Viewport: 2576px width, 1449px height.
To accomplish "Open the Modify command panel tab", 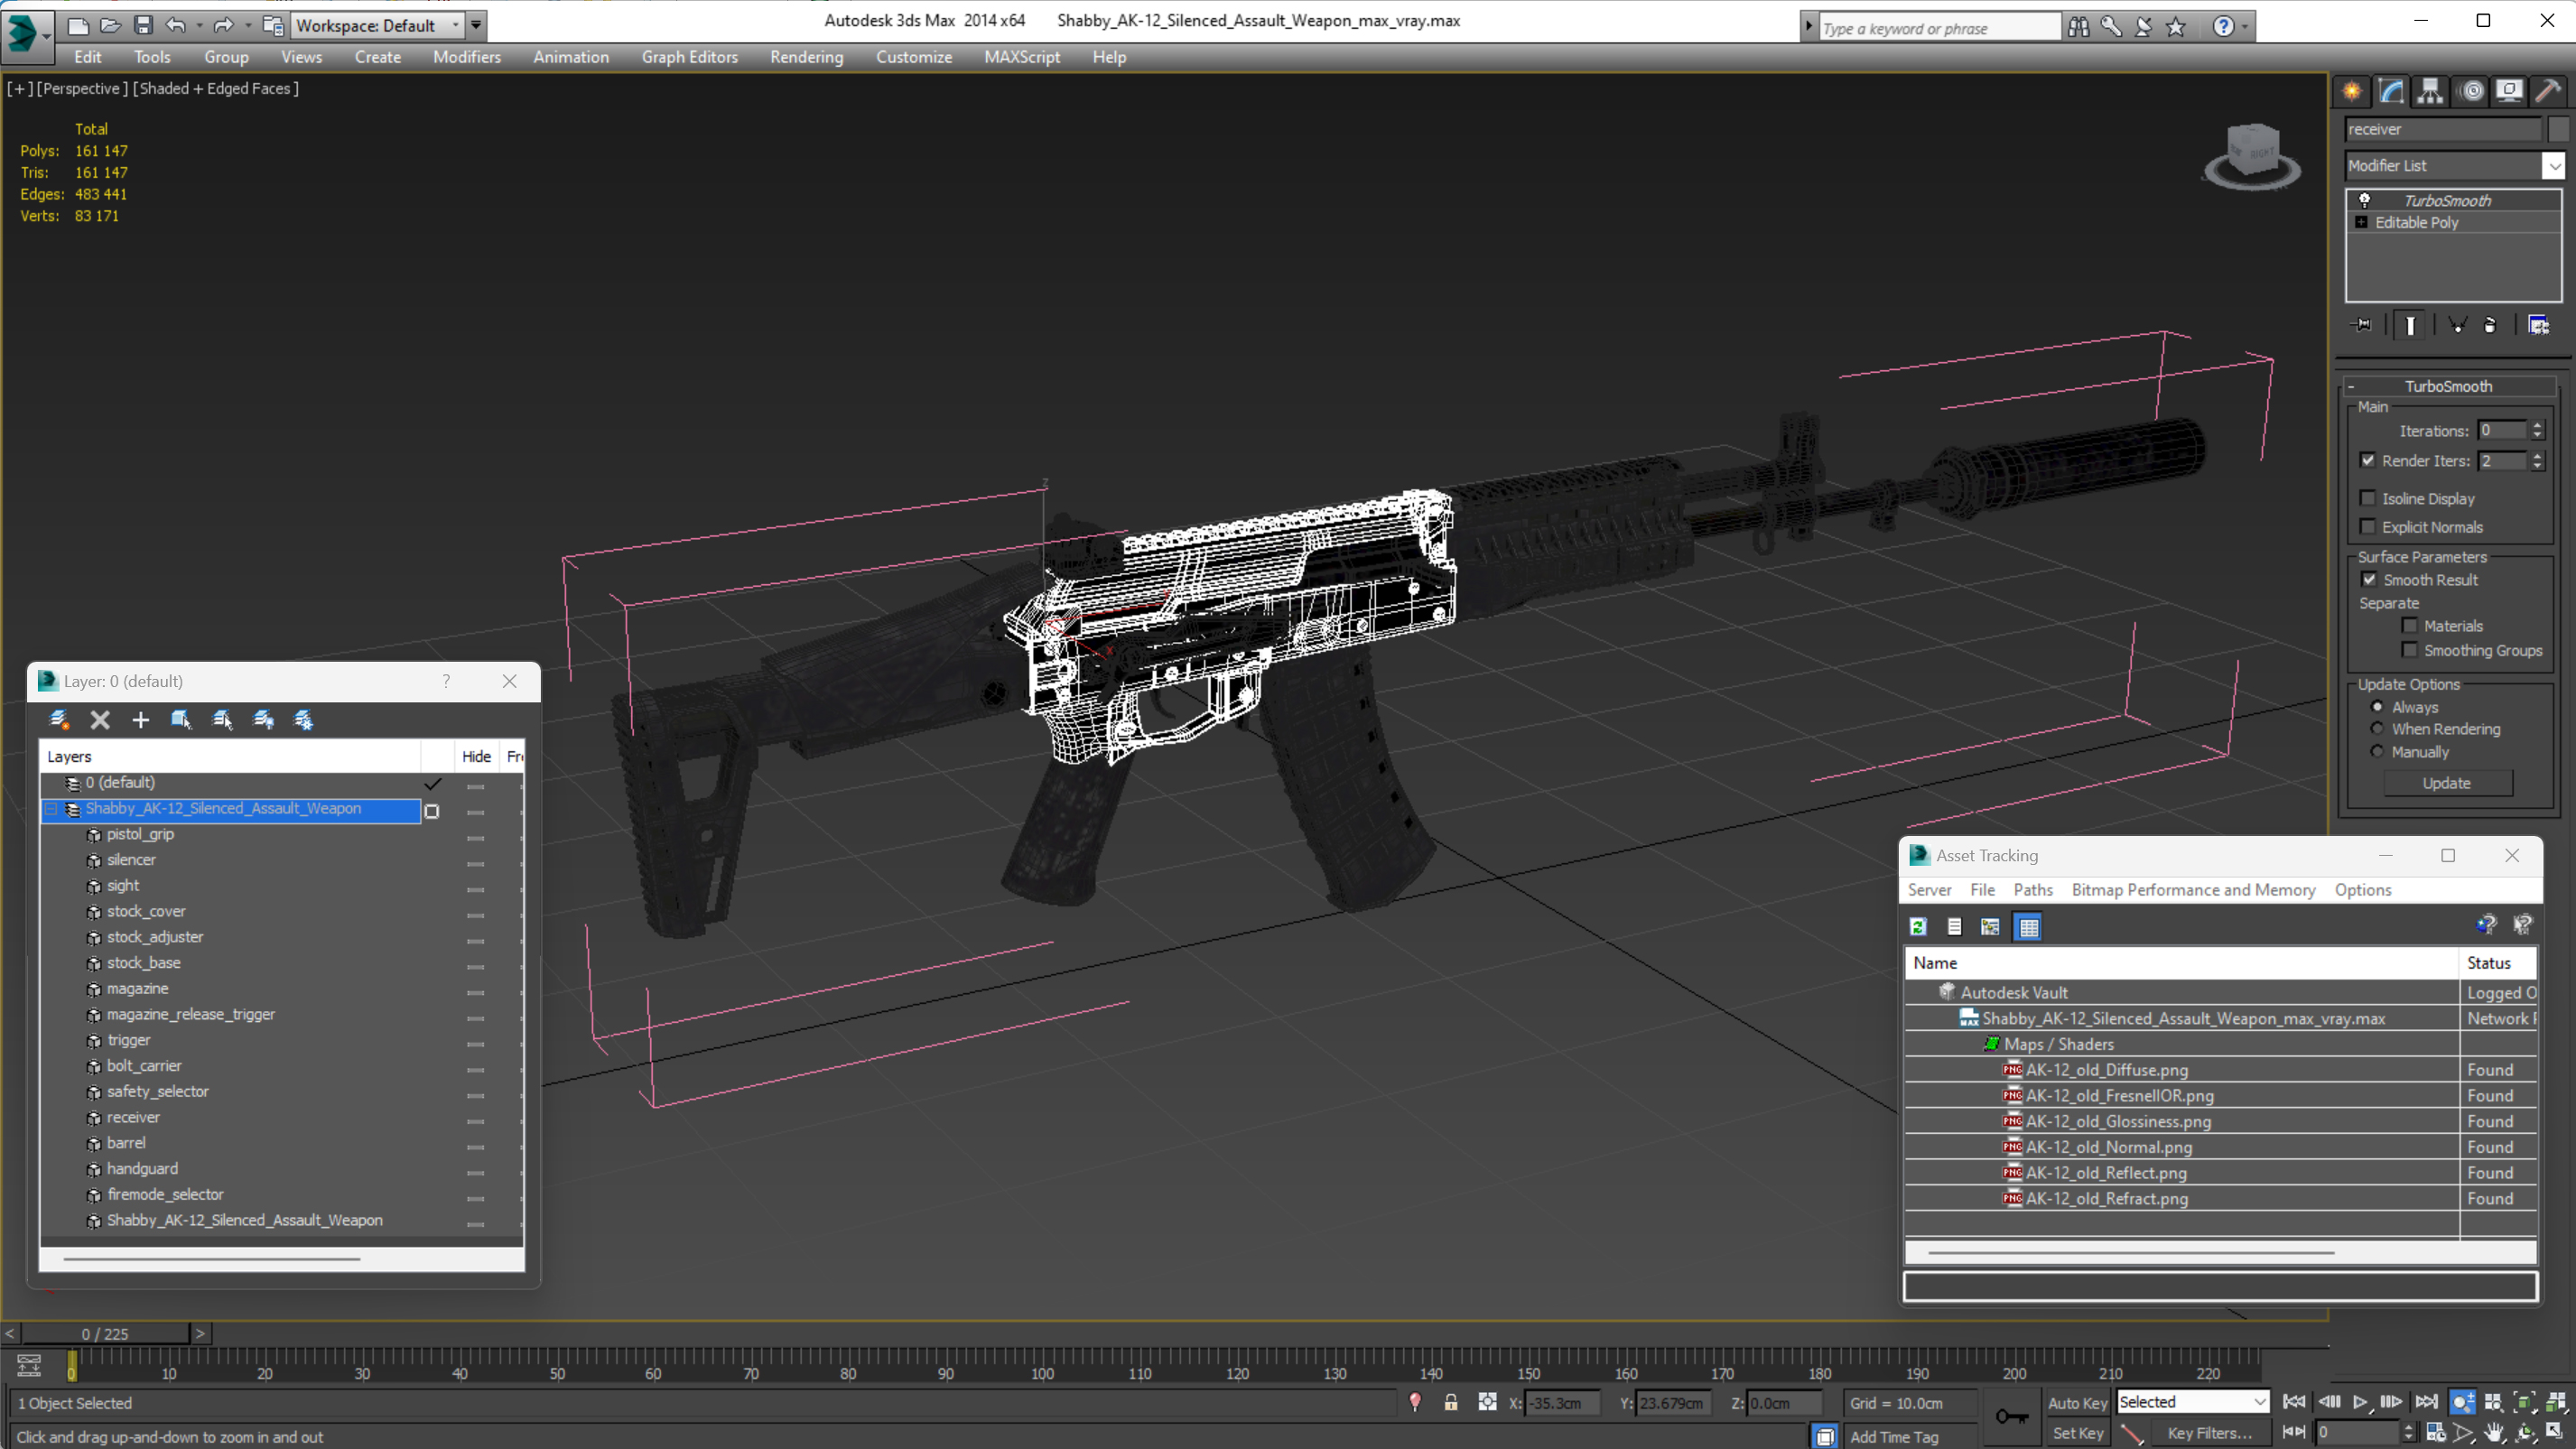I will tap(2391, 91).
